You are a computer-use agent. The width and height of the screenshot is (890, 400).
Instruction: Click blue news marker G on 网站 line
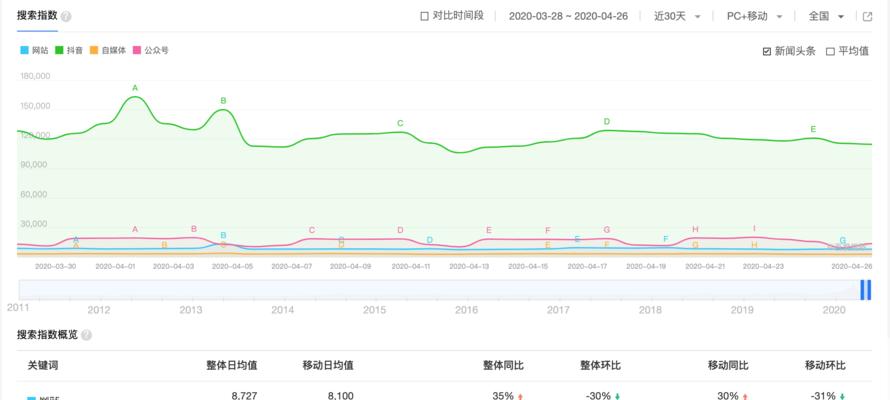843,241
